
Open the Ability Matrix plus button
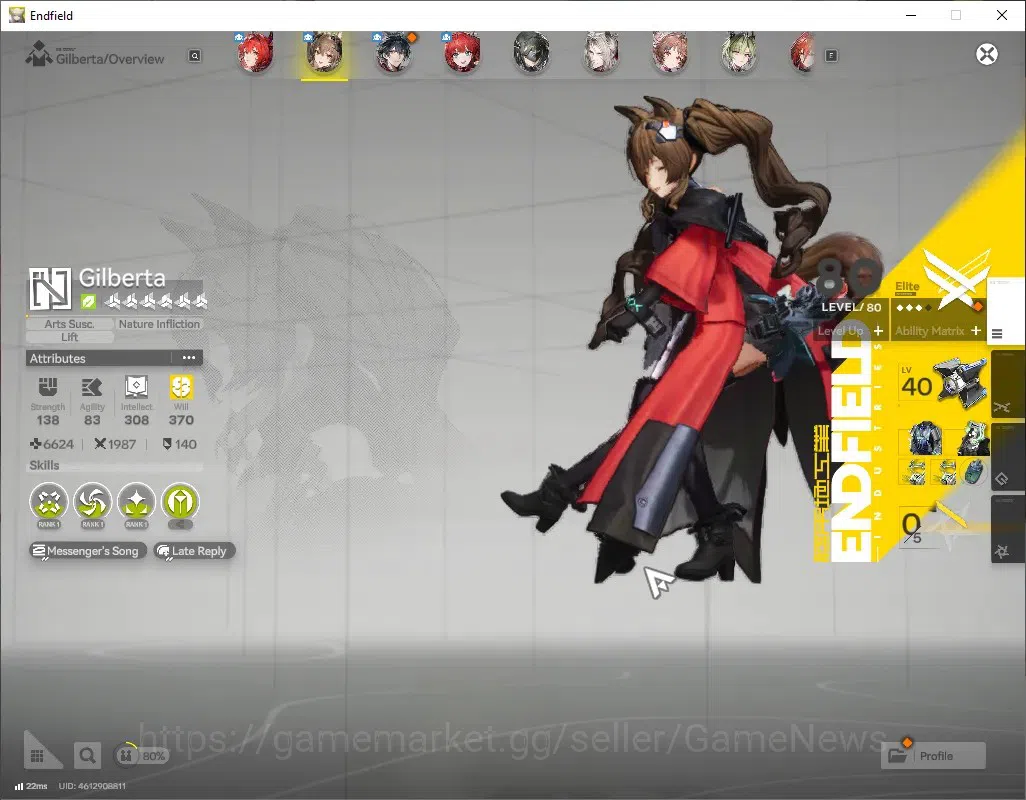click(976, 331)
